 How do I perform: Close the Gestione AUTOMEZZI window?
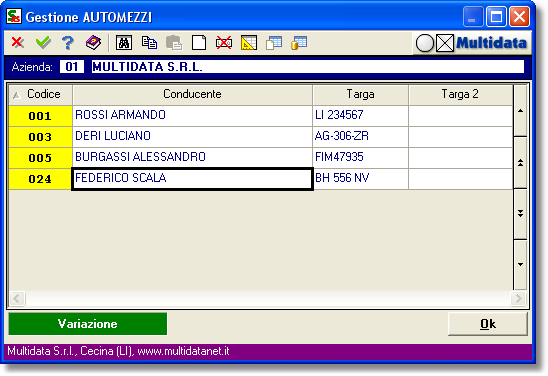tap(520, 16)
